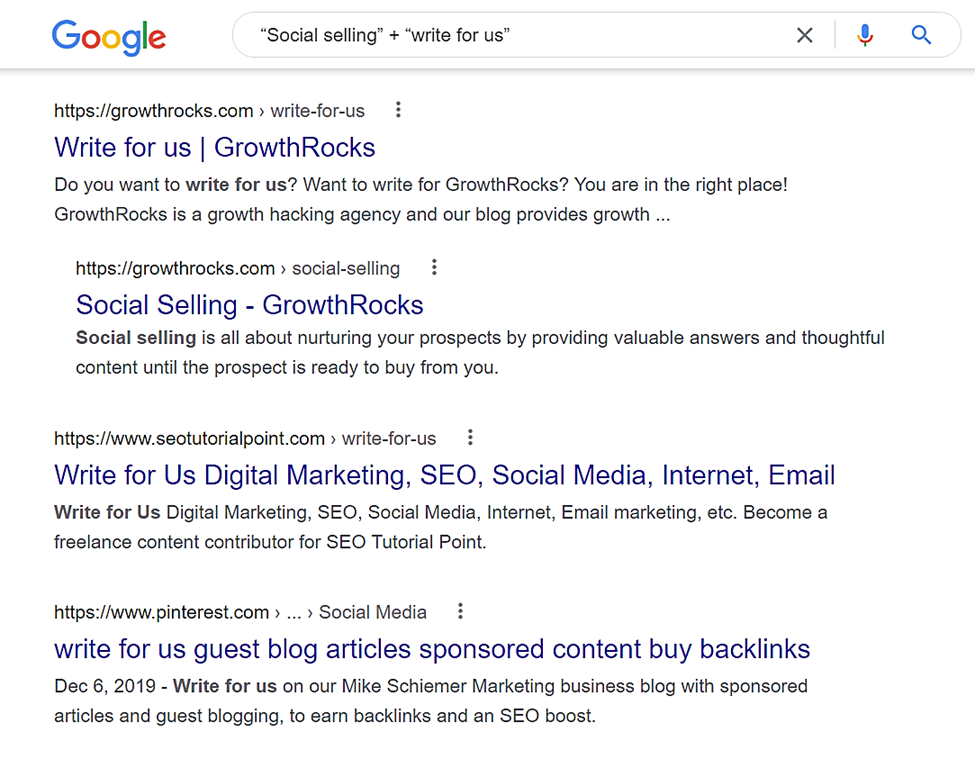Open 'Social Selling - GrowthRocks' result

click(249, 305)
